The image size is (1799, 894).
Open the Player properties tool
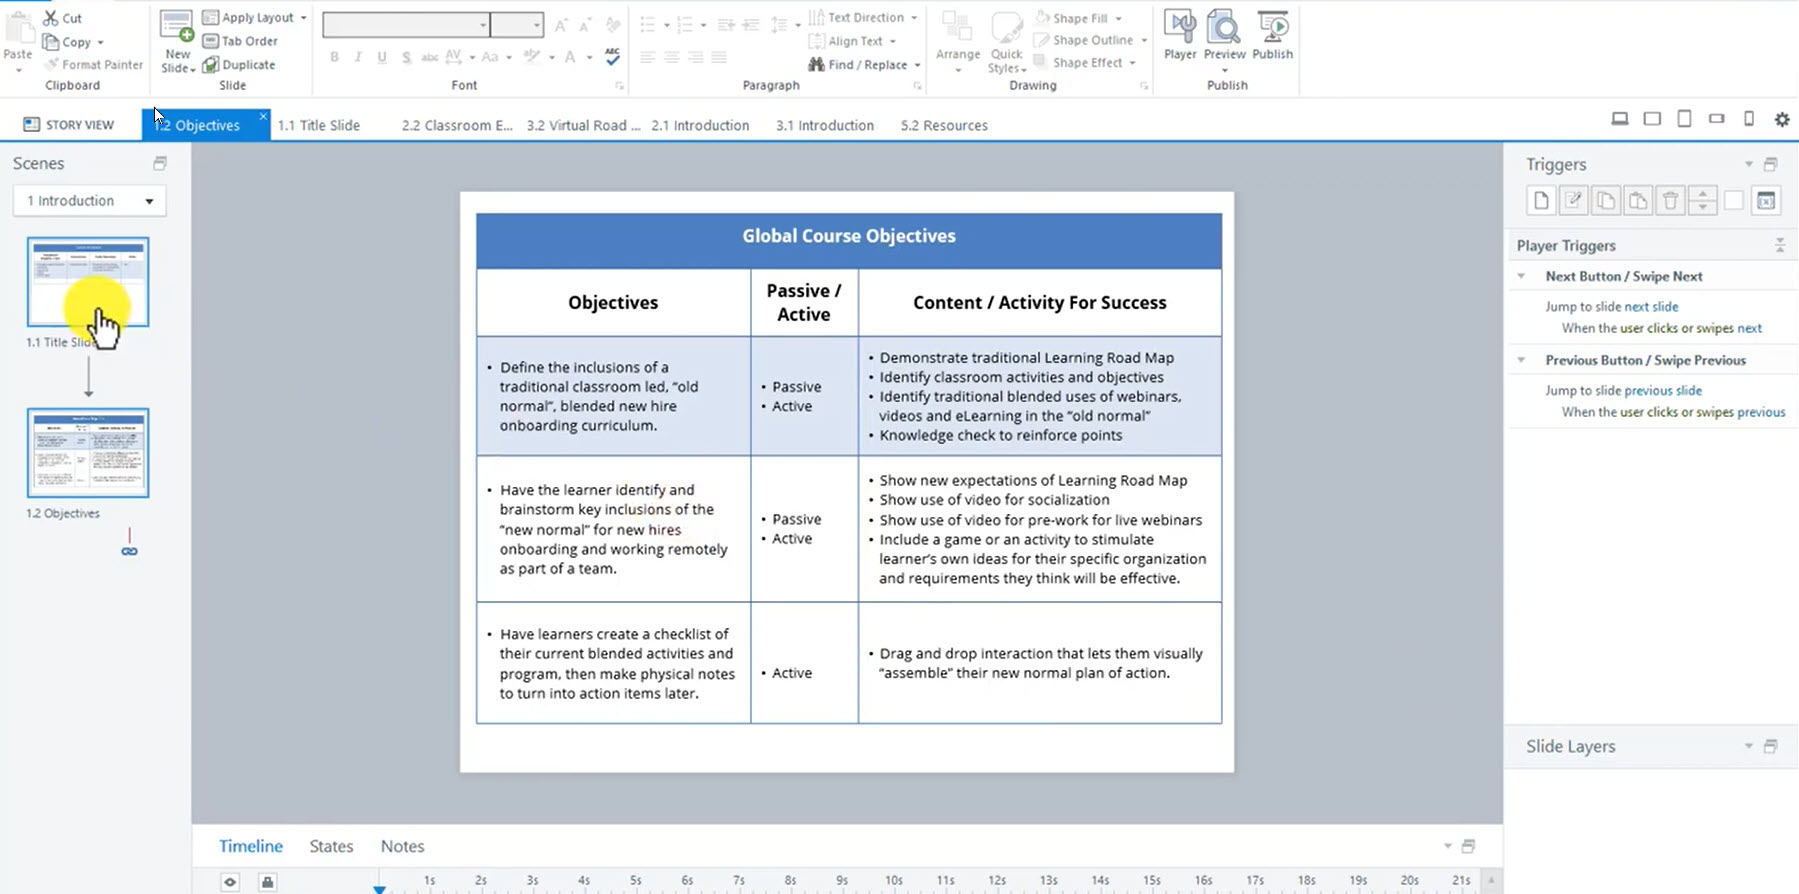(x=1180, y=36)
